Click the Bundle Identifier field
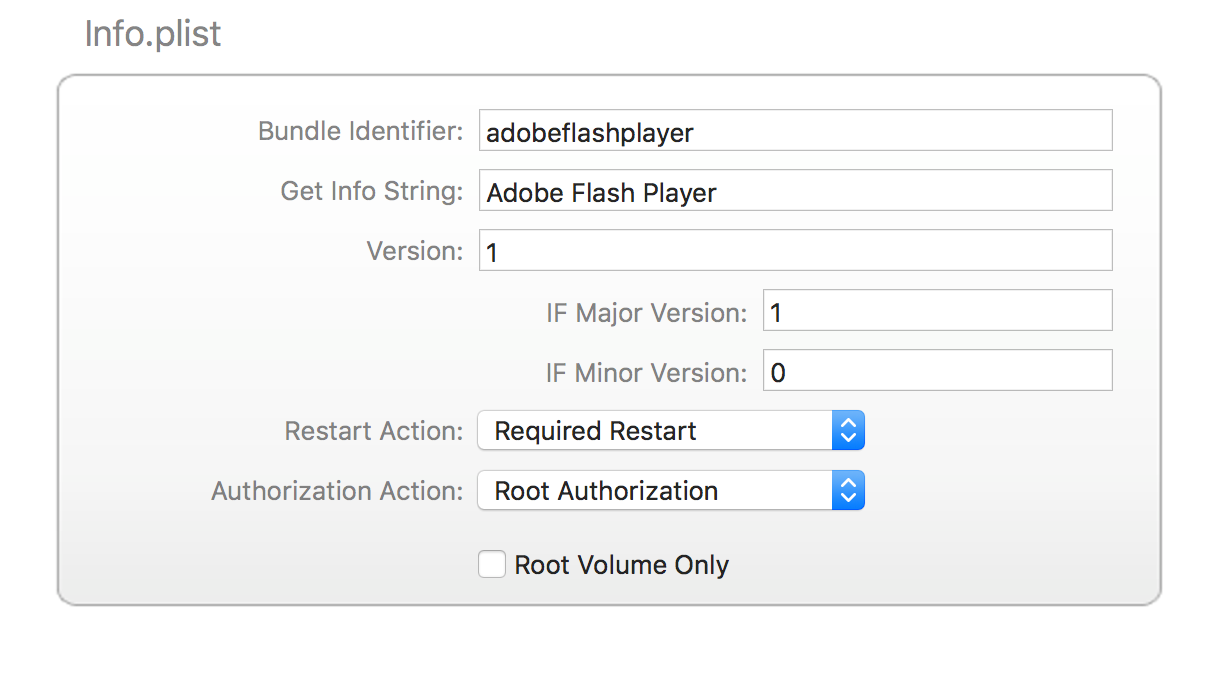 pos(795,131)
